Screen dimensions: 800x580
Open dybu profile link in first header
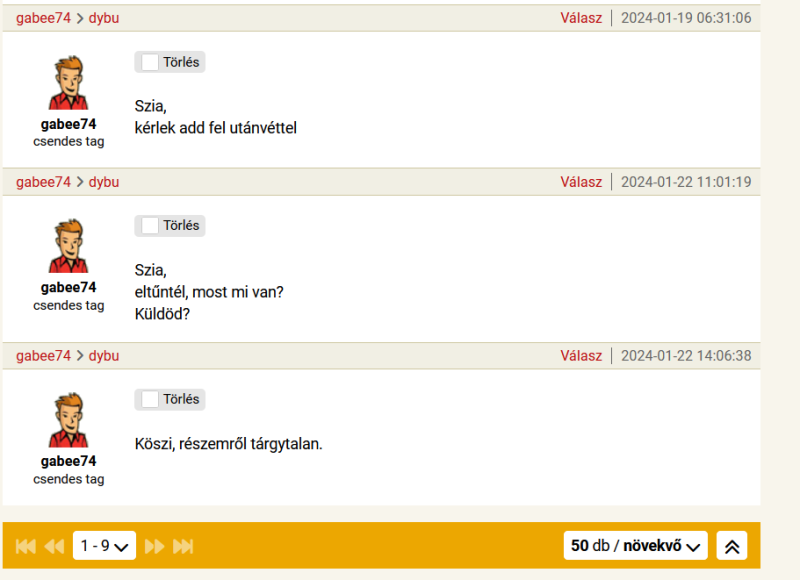point(104,18)
